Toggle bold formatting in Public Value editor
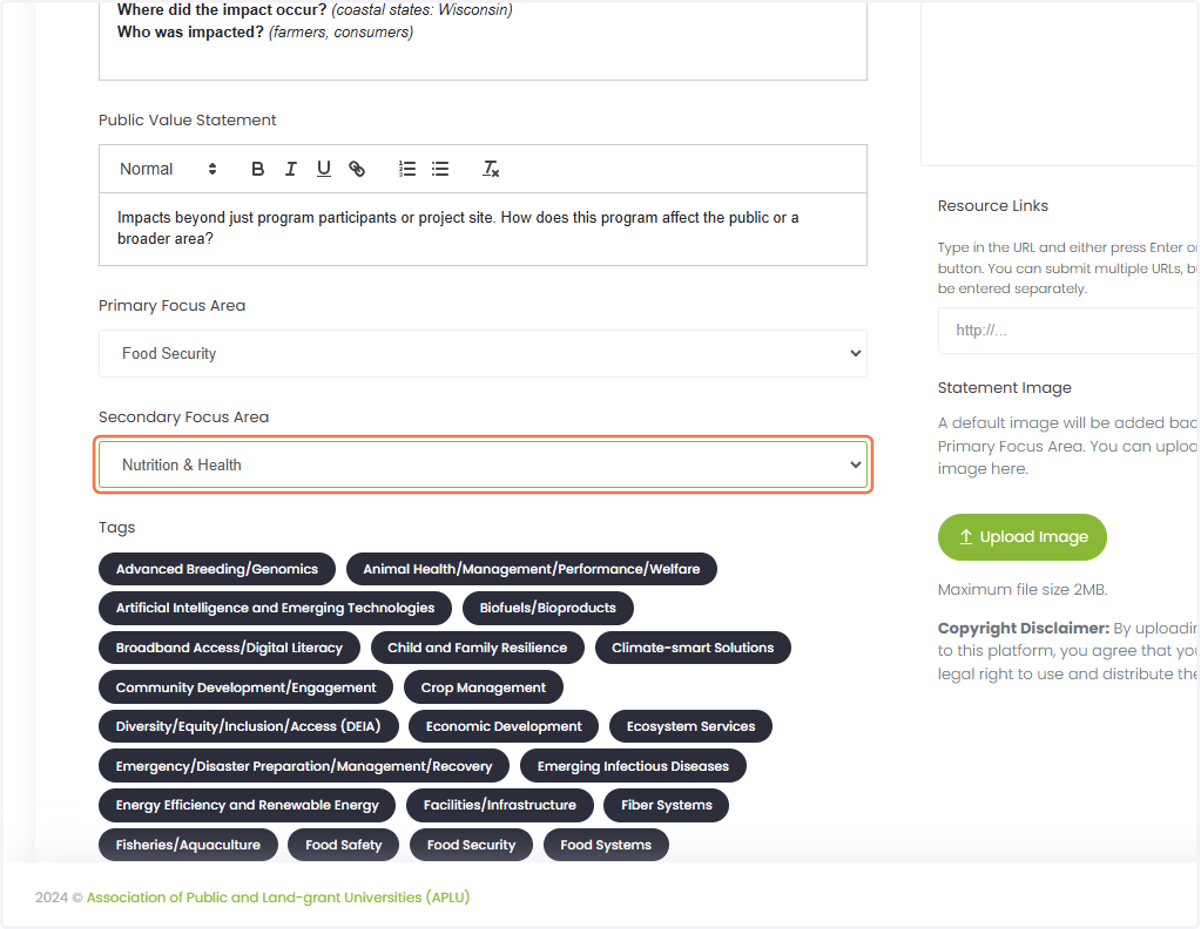 click(x=257, y=169)
